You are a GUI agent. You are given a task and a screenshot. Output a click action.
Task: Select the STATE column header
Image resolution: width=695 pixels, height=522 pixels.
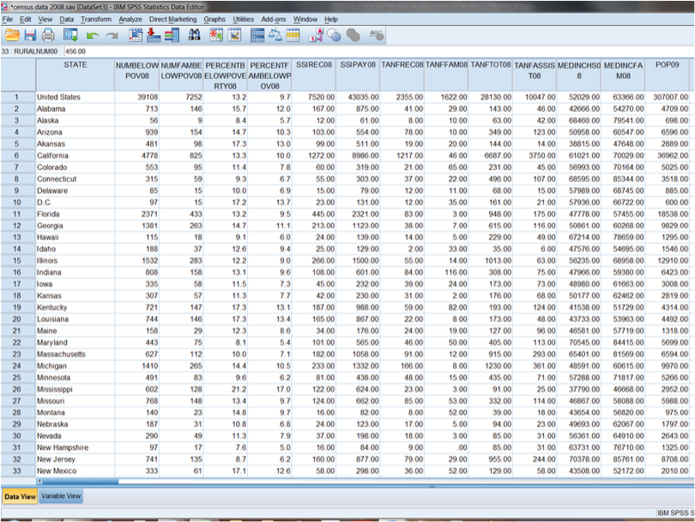click(x=75, y=75)
